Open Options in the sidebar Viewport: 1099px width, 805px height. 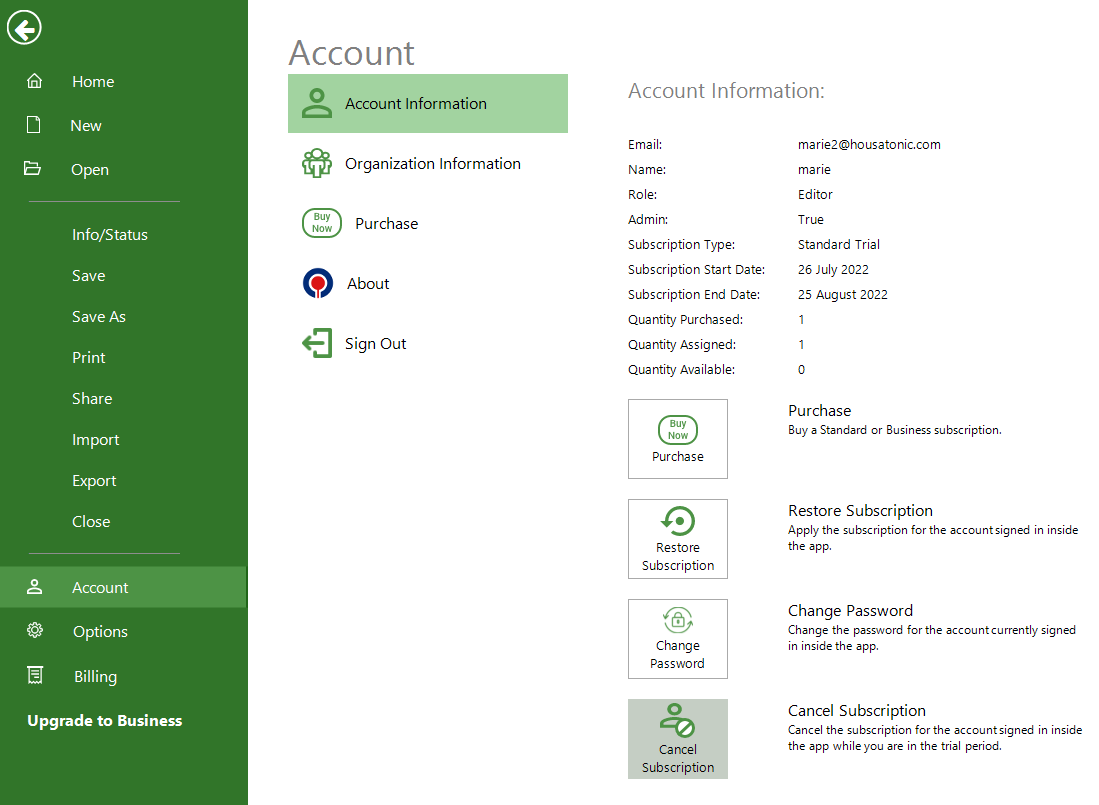point(100,631)
